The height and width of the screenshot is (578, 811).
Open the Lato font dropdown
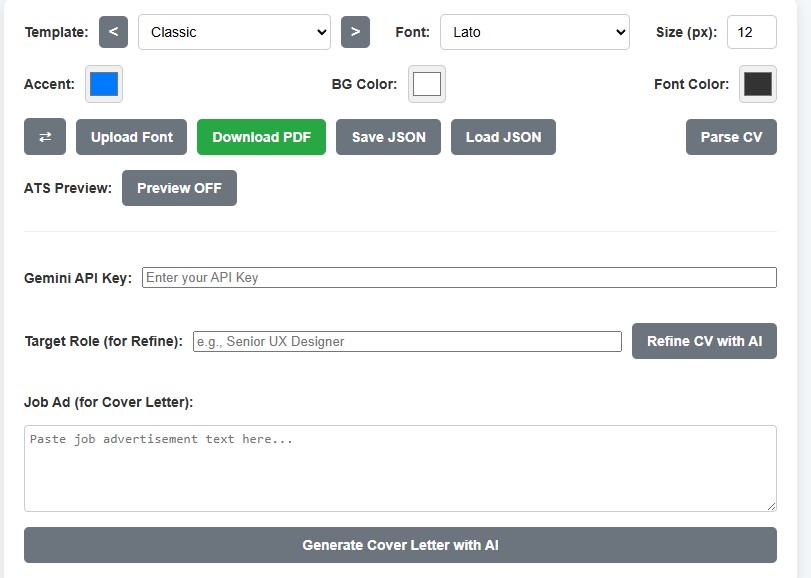point(535,32)
